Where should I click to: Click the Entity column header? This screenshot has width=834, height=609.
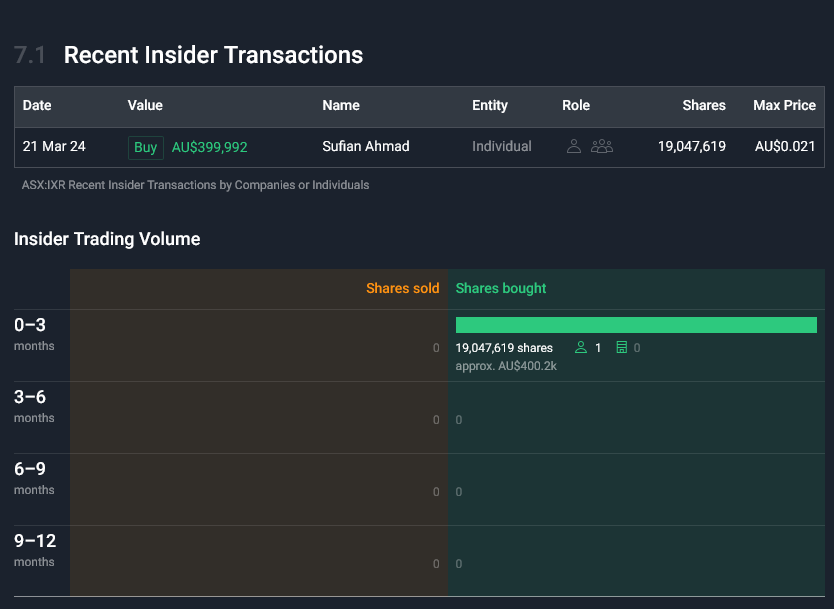pos(490,105)
